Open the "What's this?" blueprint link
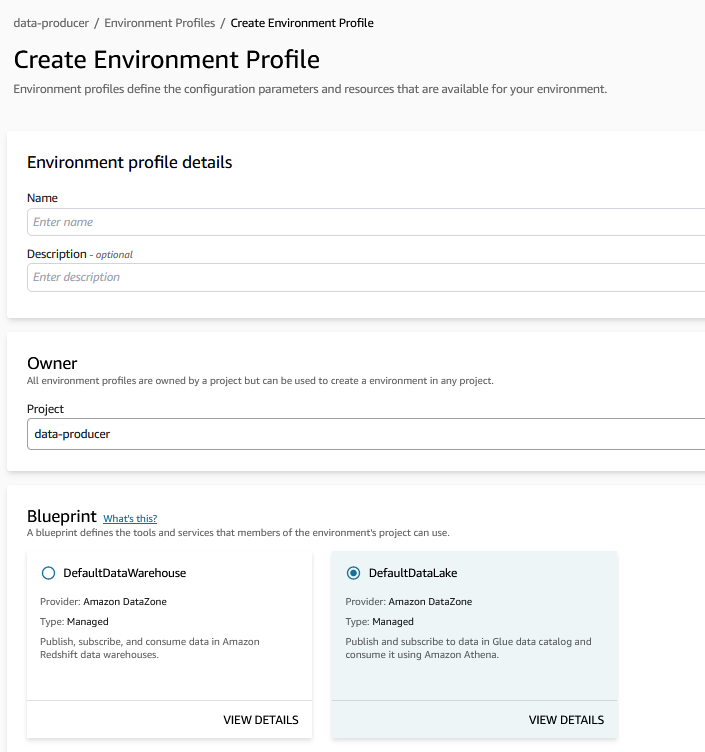This screenshot has width=705, height=752. pos(130,518)
